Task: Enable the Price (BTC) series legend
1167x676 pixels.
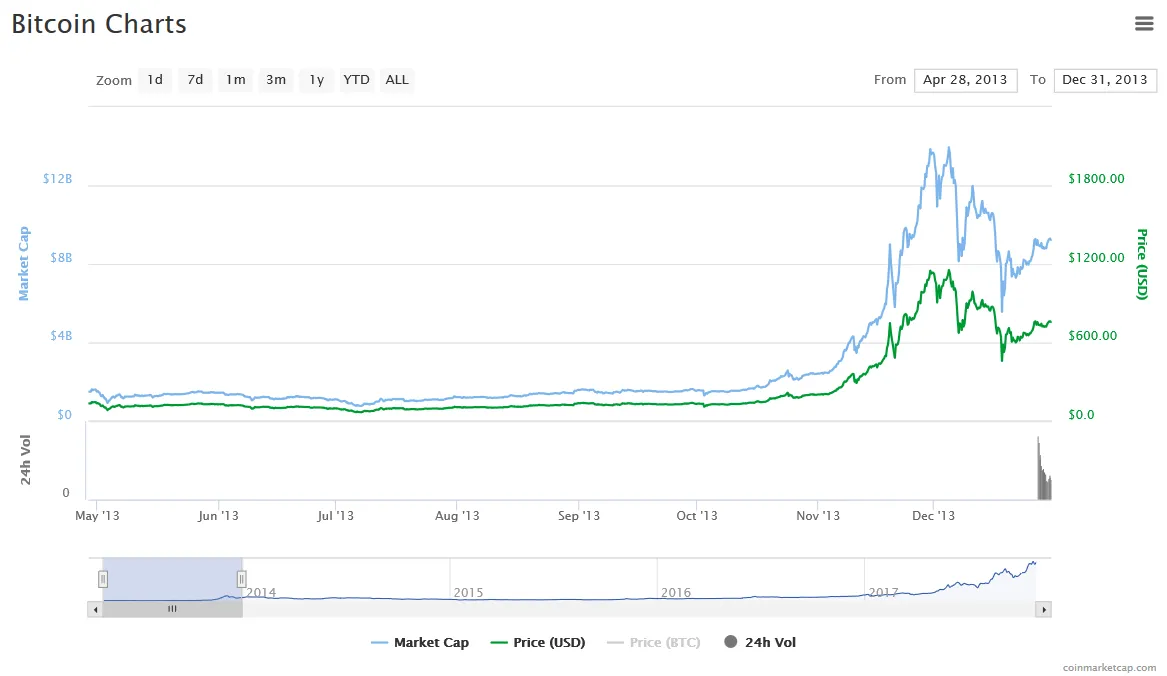Action: pyautogui.click(x=654, y=642)
